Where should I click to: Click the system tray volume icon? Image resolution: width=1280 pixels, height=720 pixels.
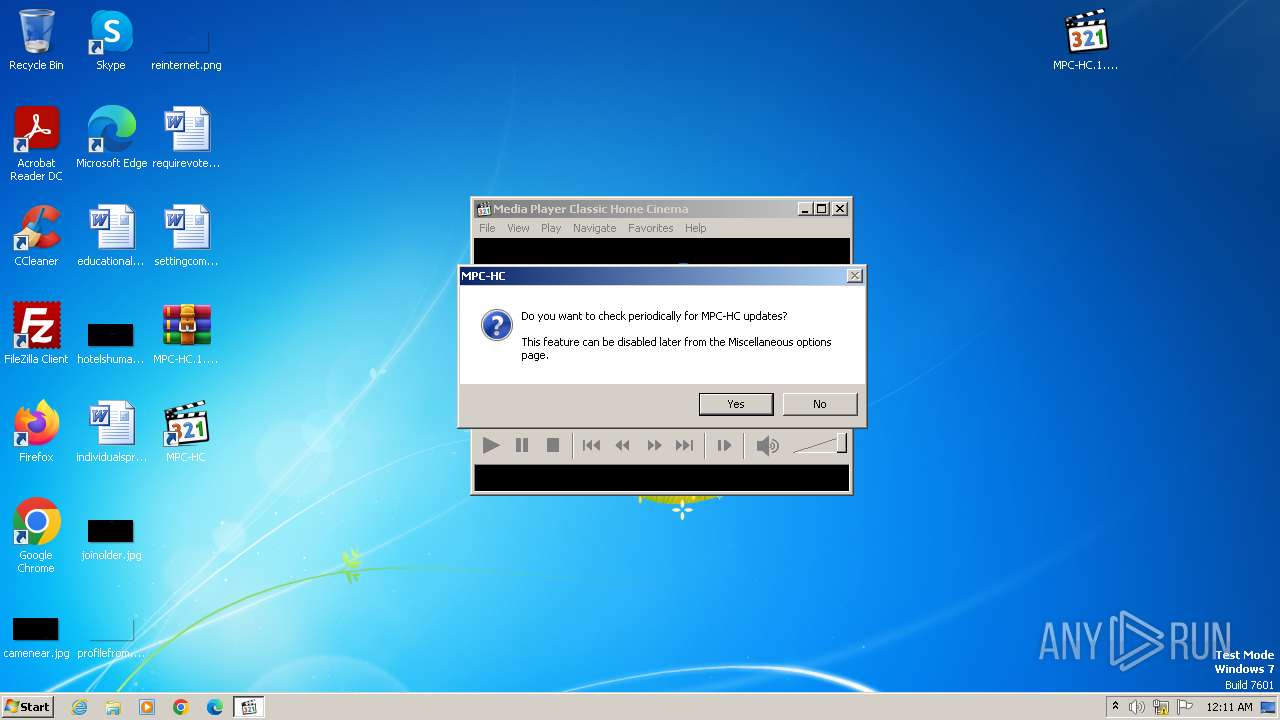(1137, 707)
